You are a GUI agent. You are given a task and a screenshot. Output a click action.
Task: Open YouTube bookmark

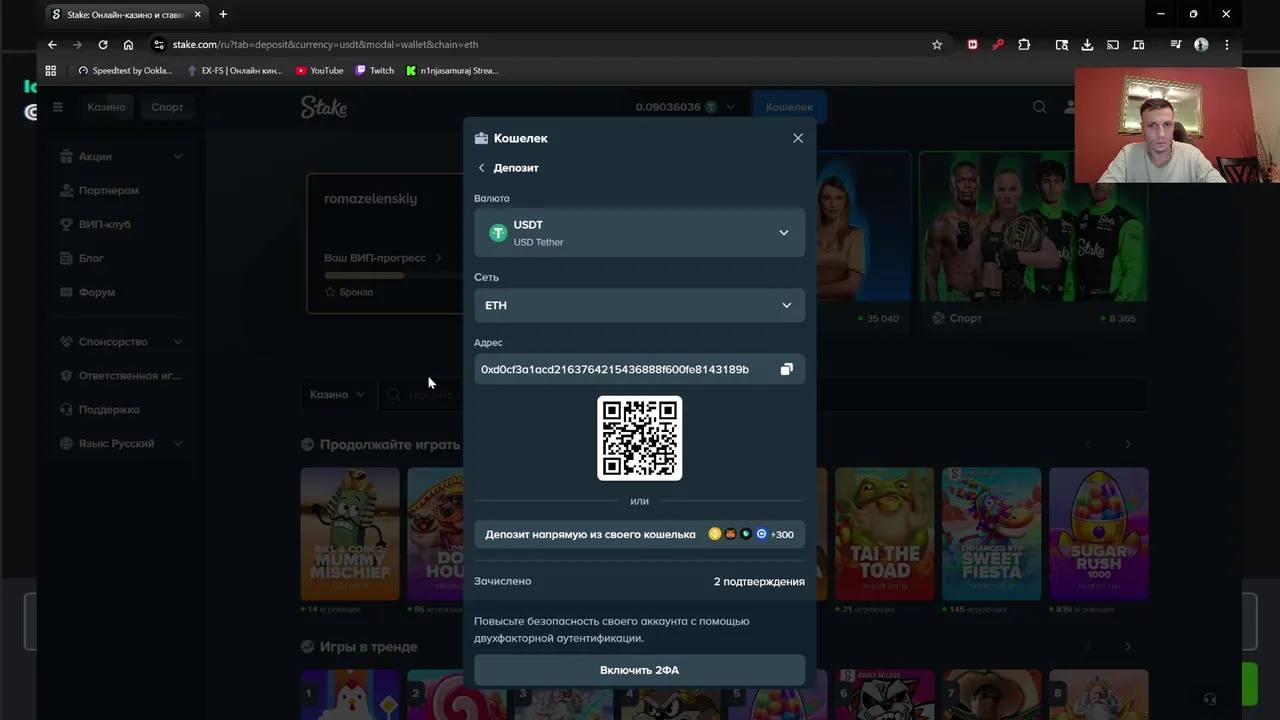click(320, 71)
